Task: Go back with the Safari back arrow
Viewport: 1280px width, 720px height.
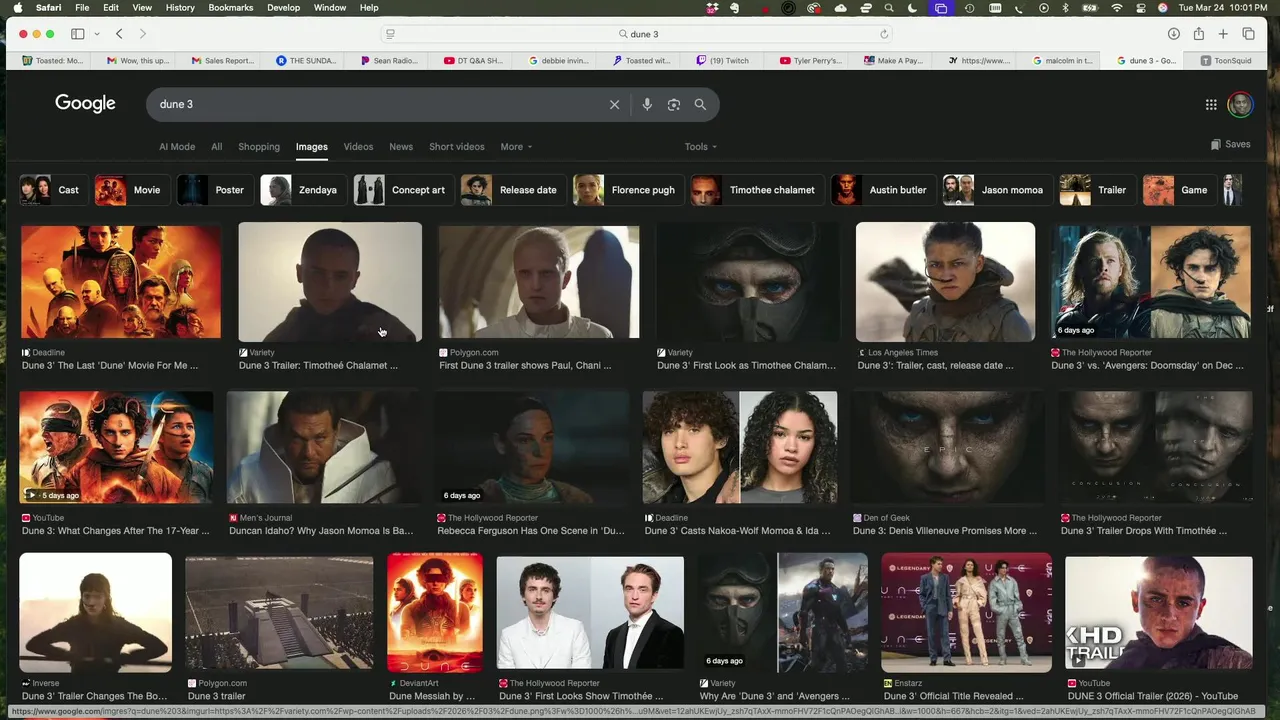Action: [119, 34]
